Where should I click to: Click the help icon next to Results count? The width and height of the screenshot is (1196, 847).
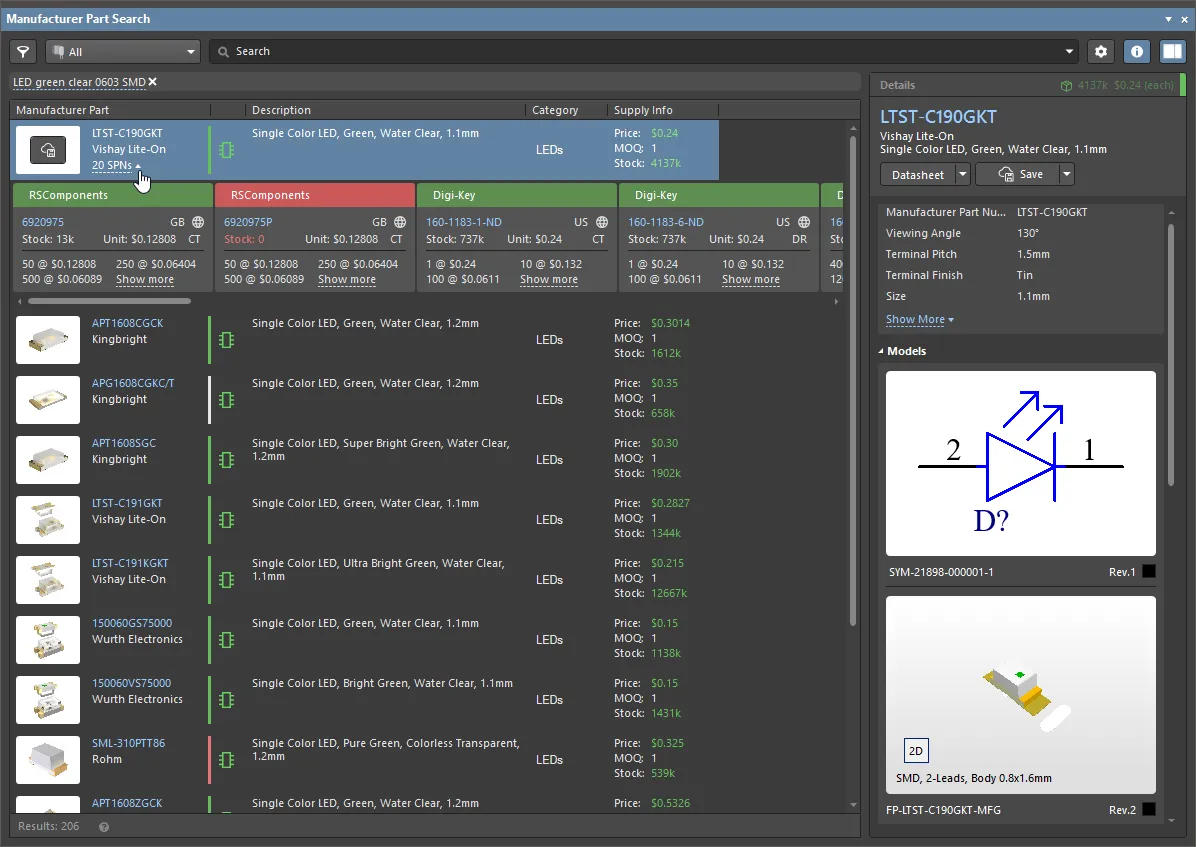click(104, 827)
